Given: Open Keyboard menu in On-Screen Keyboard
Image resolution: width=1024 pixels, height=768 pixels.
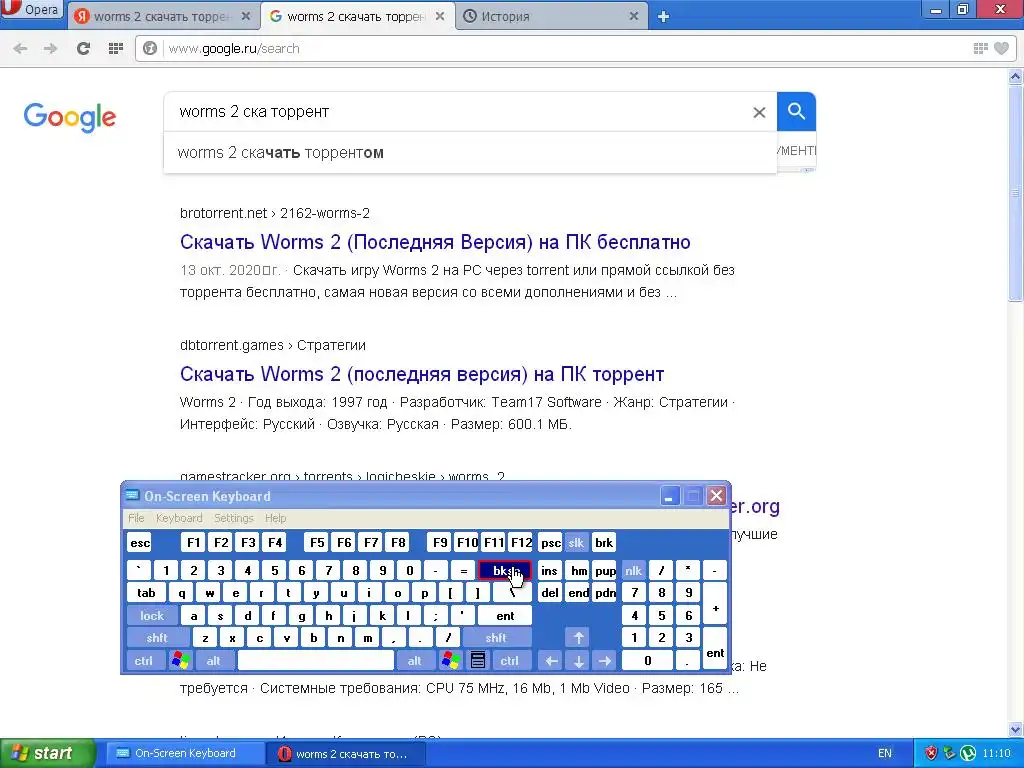Looking at the screenshot, I should click(x=179, y=518).
